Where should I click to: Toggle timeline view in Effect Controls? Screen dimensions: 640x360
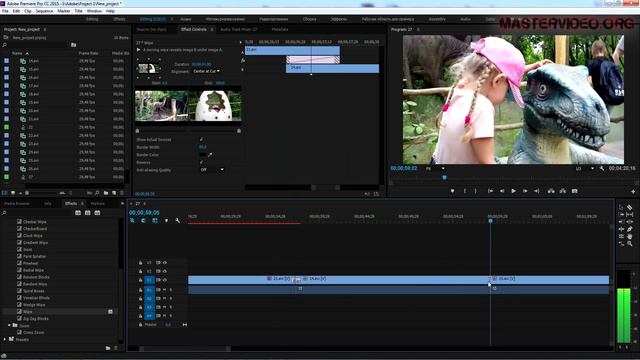pyautogui.click(x=240, y=42)
